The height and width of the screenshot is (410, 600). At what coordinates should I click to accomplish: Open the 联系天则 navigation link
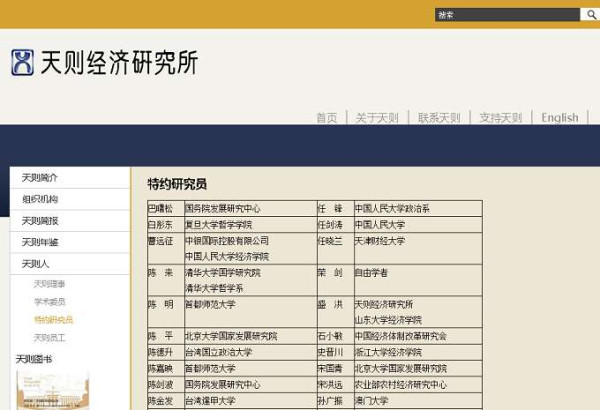pyautogui.click(x=439, y=118)
